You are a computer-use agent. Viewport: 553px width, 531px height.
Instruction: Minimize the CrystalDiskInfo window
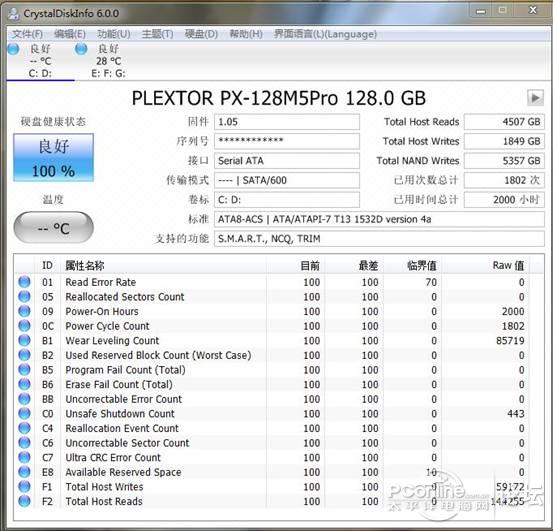[481, 12]
